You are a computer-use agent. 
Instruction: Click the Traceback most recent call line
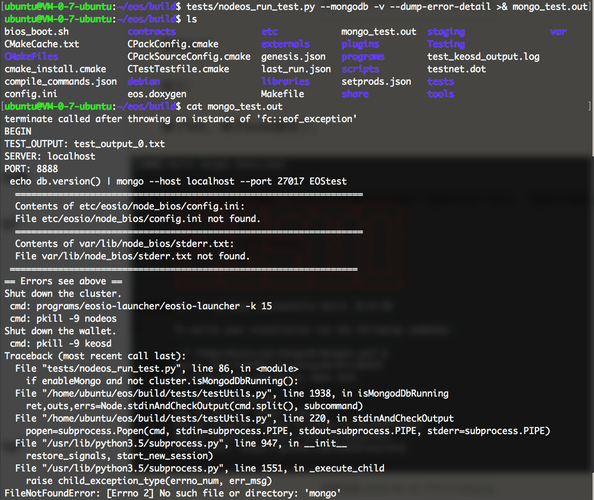coord(95,356)
